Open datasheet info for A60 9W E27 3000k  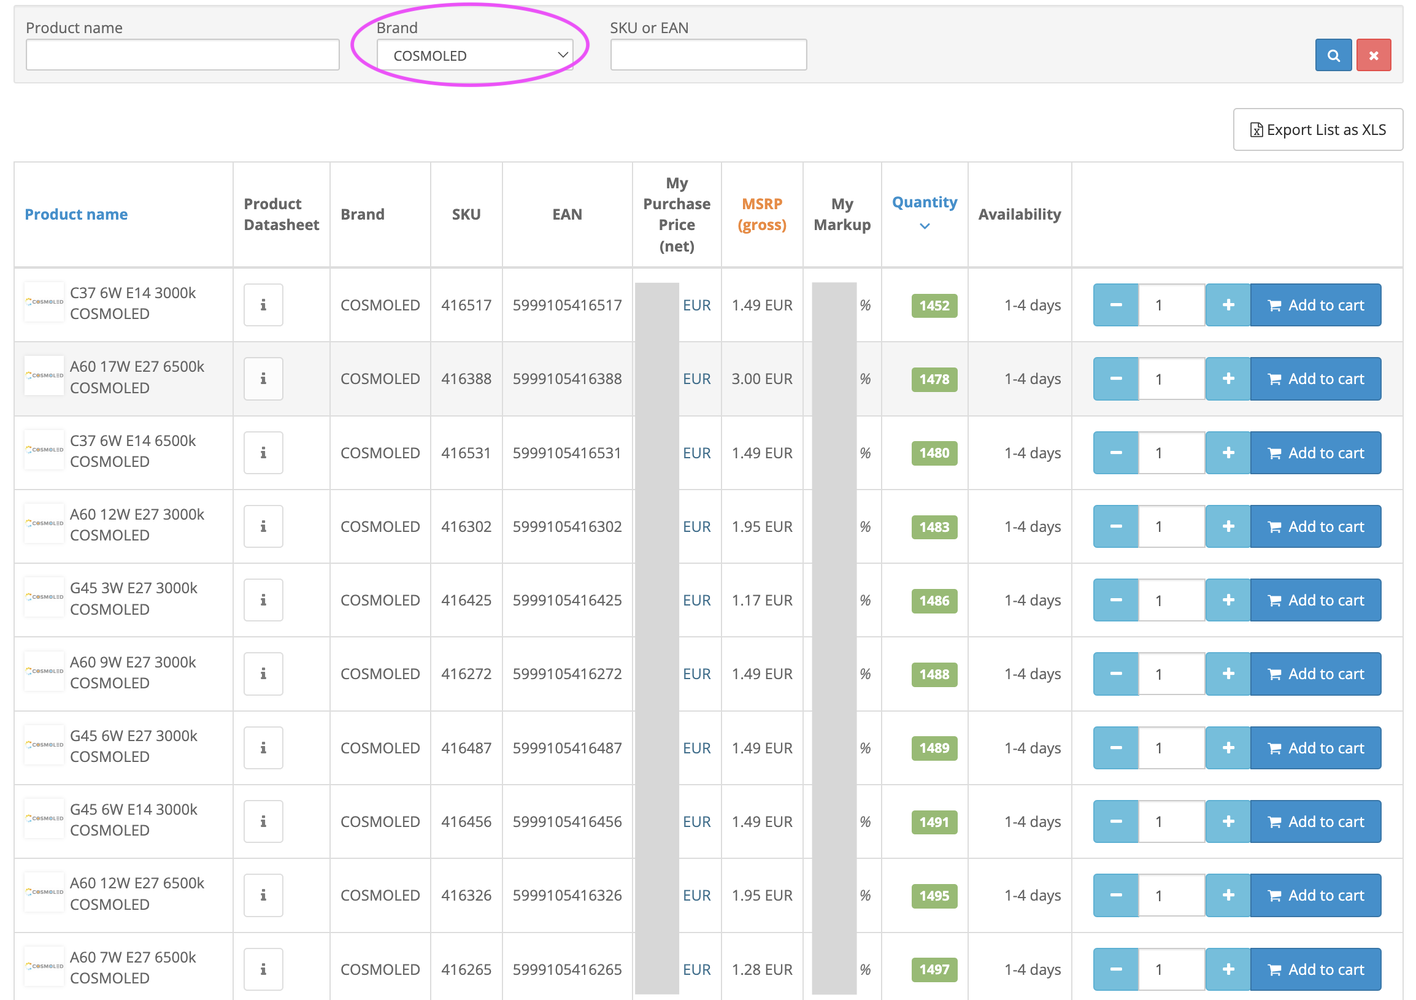coord(263,674)
